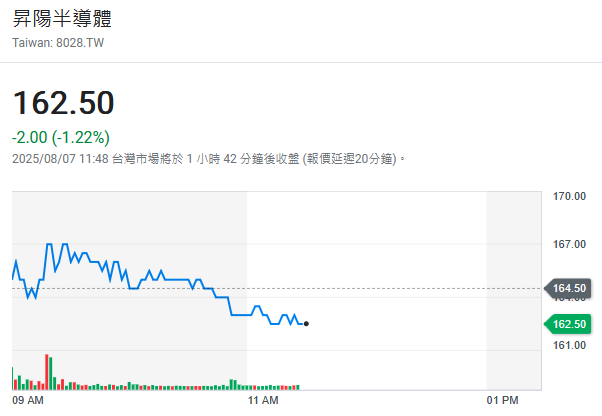The width and height of the screenshot is (602, 416).
Task: Click the gray 164.50 previous close tag
Action: pyautogui.click(x=568, y=288)
